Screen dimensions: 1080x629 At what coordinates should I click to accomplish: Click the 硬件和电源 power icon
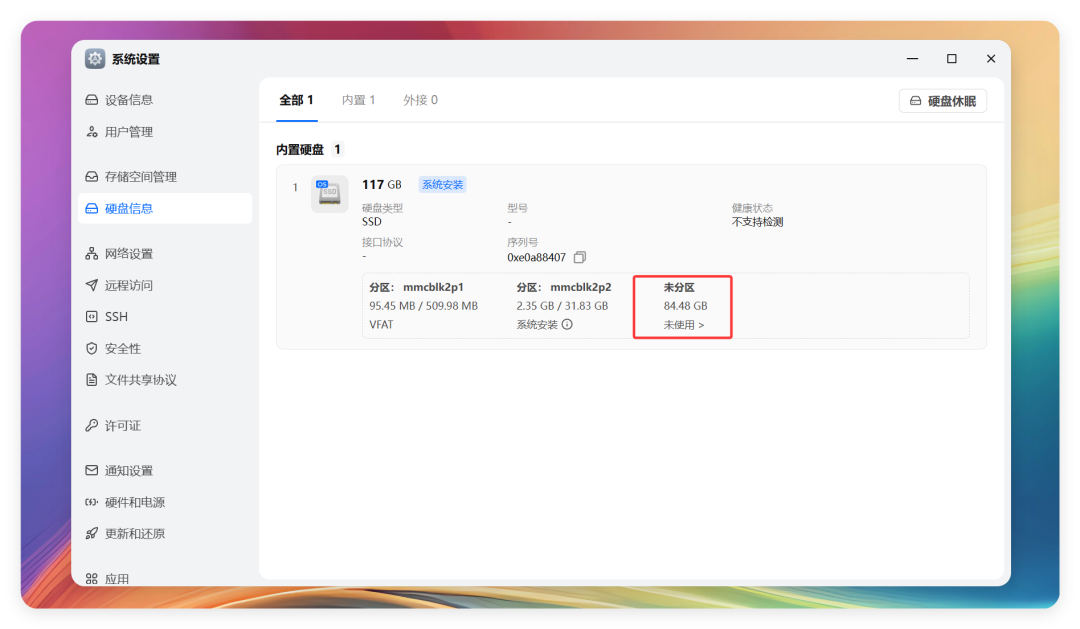tap(92, 502)
